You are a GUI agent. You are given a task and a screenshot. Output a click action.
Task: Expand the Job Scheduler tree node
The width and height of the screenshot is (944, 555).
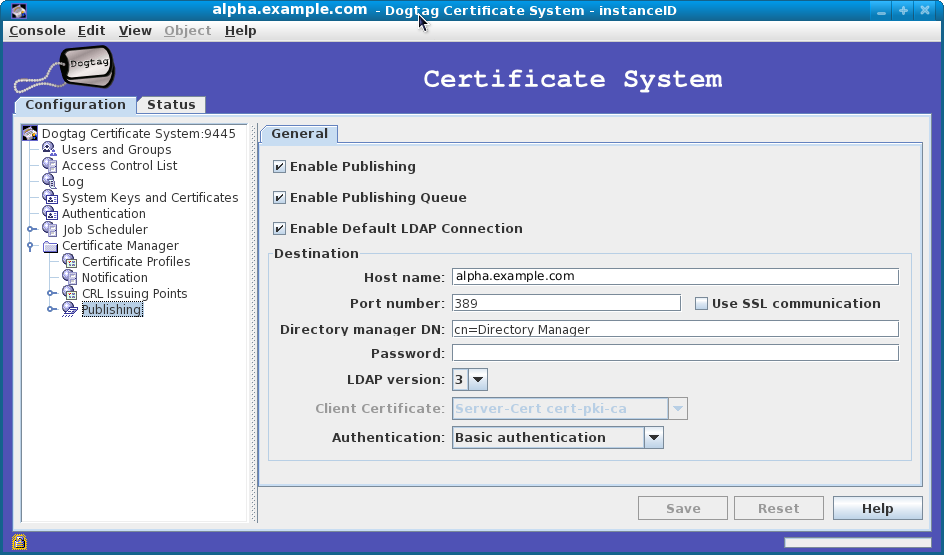pyautogui.click(x=31, y=229)
